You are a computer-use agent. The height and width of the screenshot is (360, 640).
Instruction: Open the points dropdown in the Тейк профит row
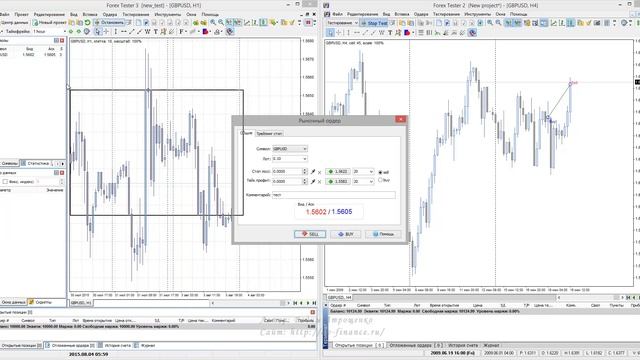point(363,181)
